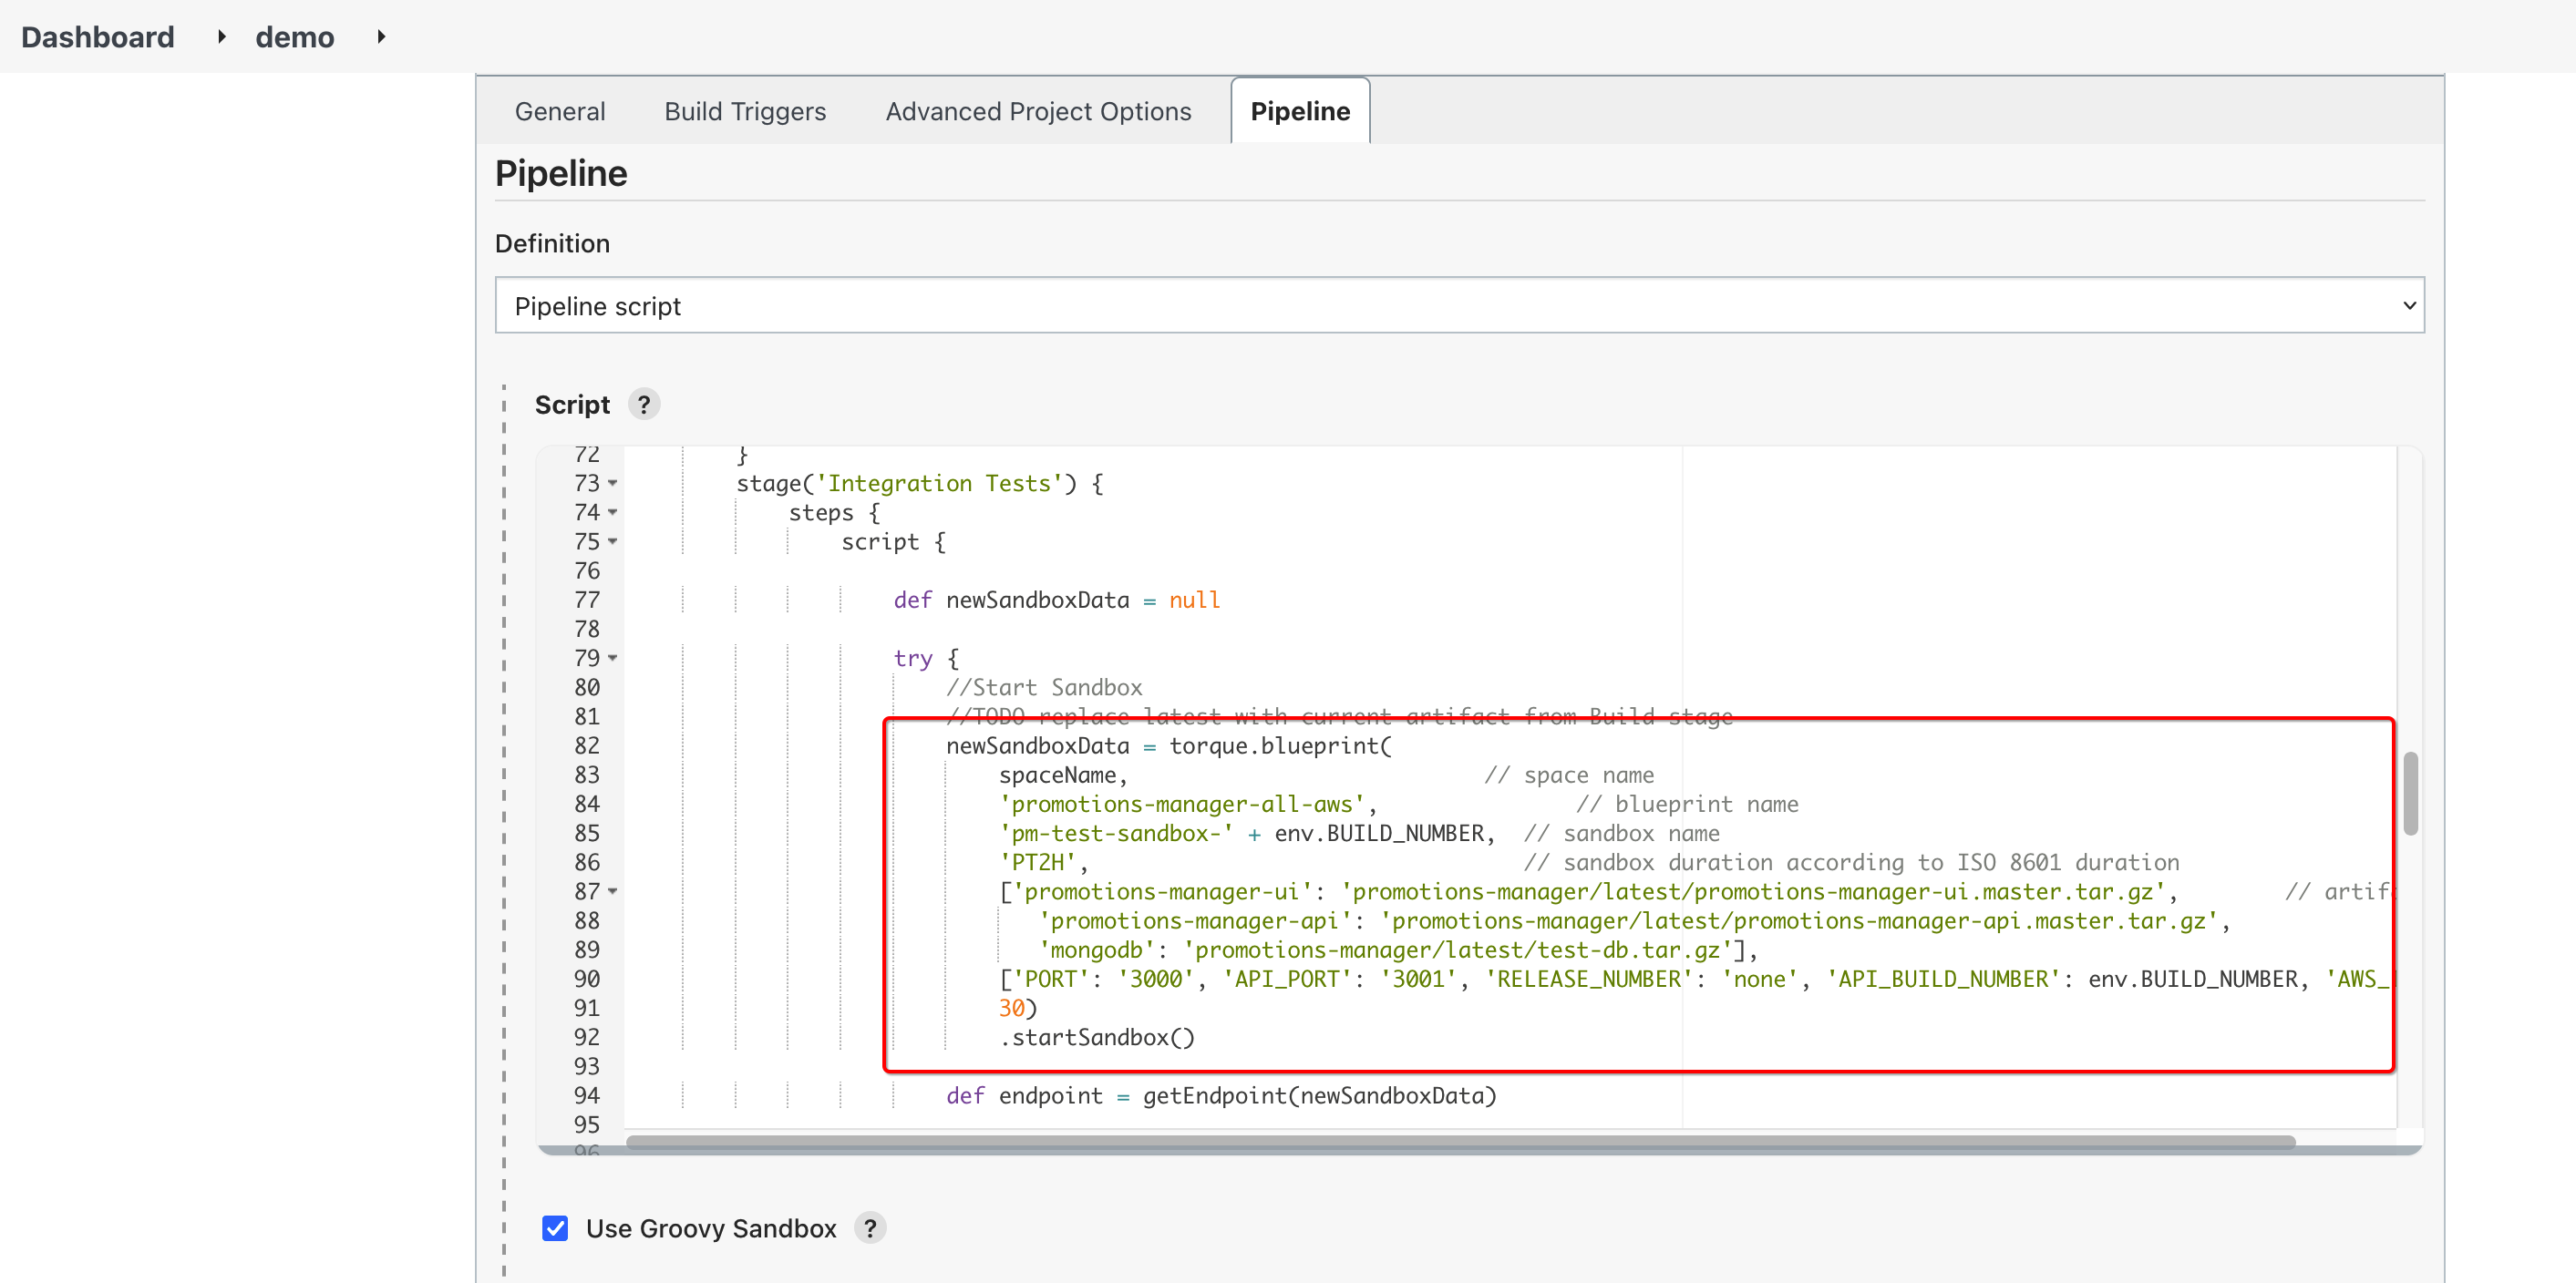This screenshot has height=1283, width=2576.
Task: Click the '// blueprint name' comment
Action: (1687, 804)
